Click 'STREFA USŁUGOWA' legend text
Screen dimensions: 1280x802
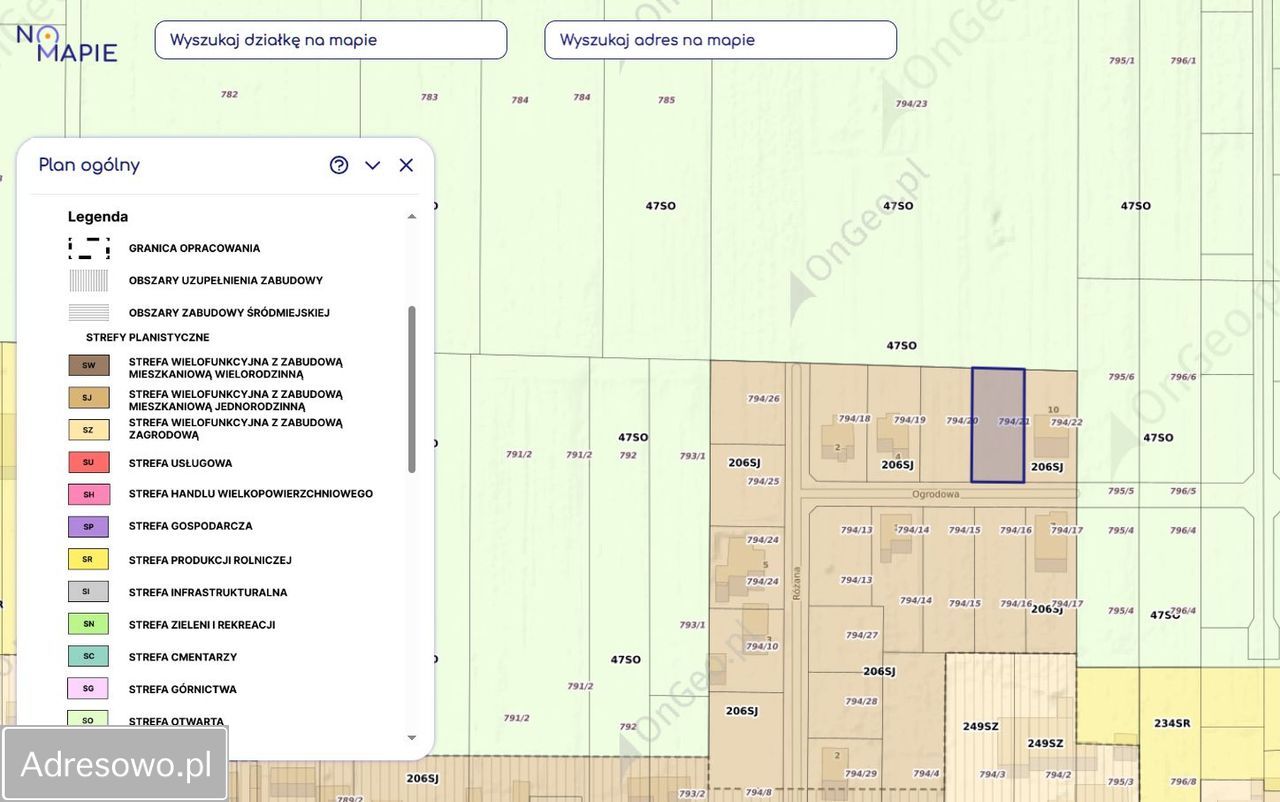[180, 463]
